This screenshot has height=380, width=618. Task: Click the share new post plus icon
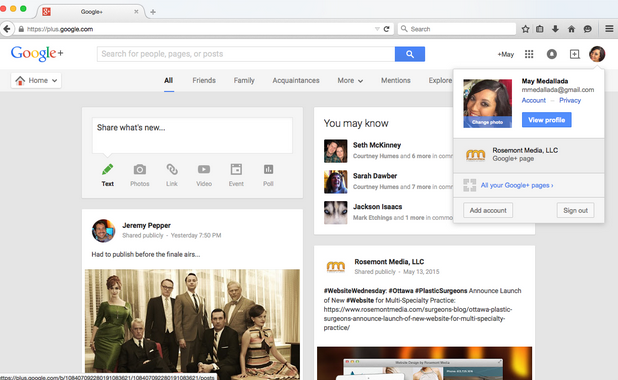[575, 54]
